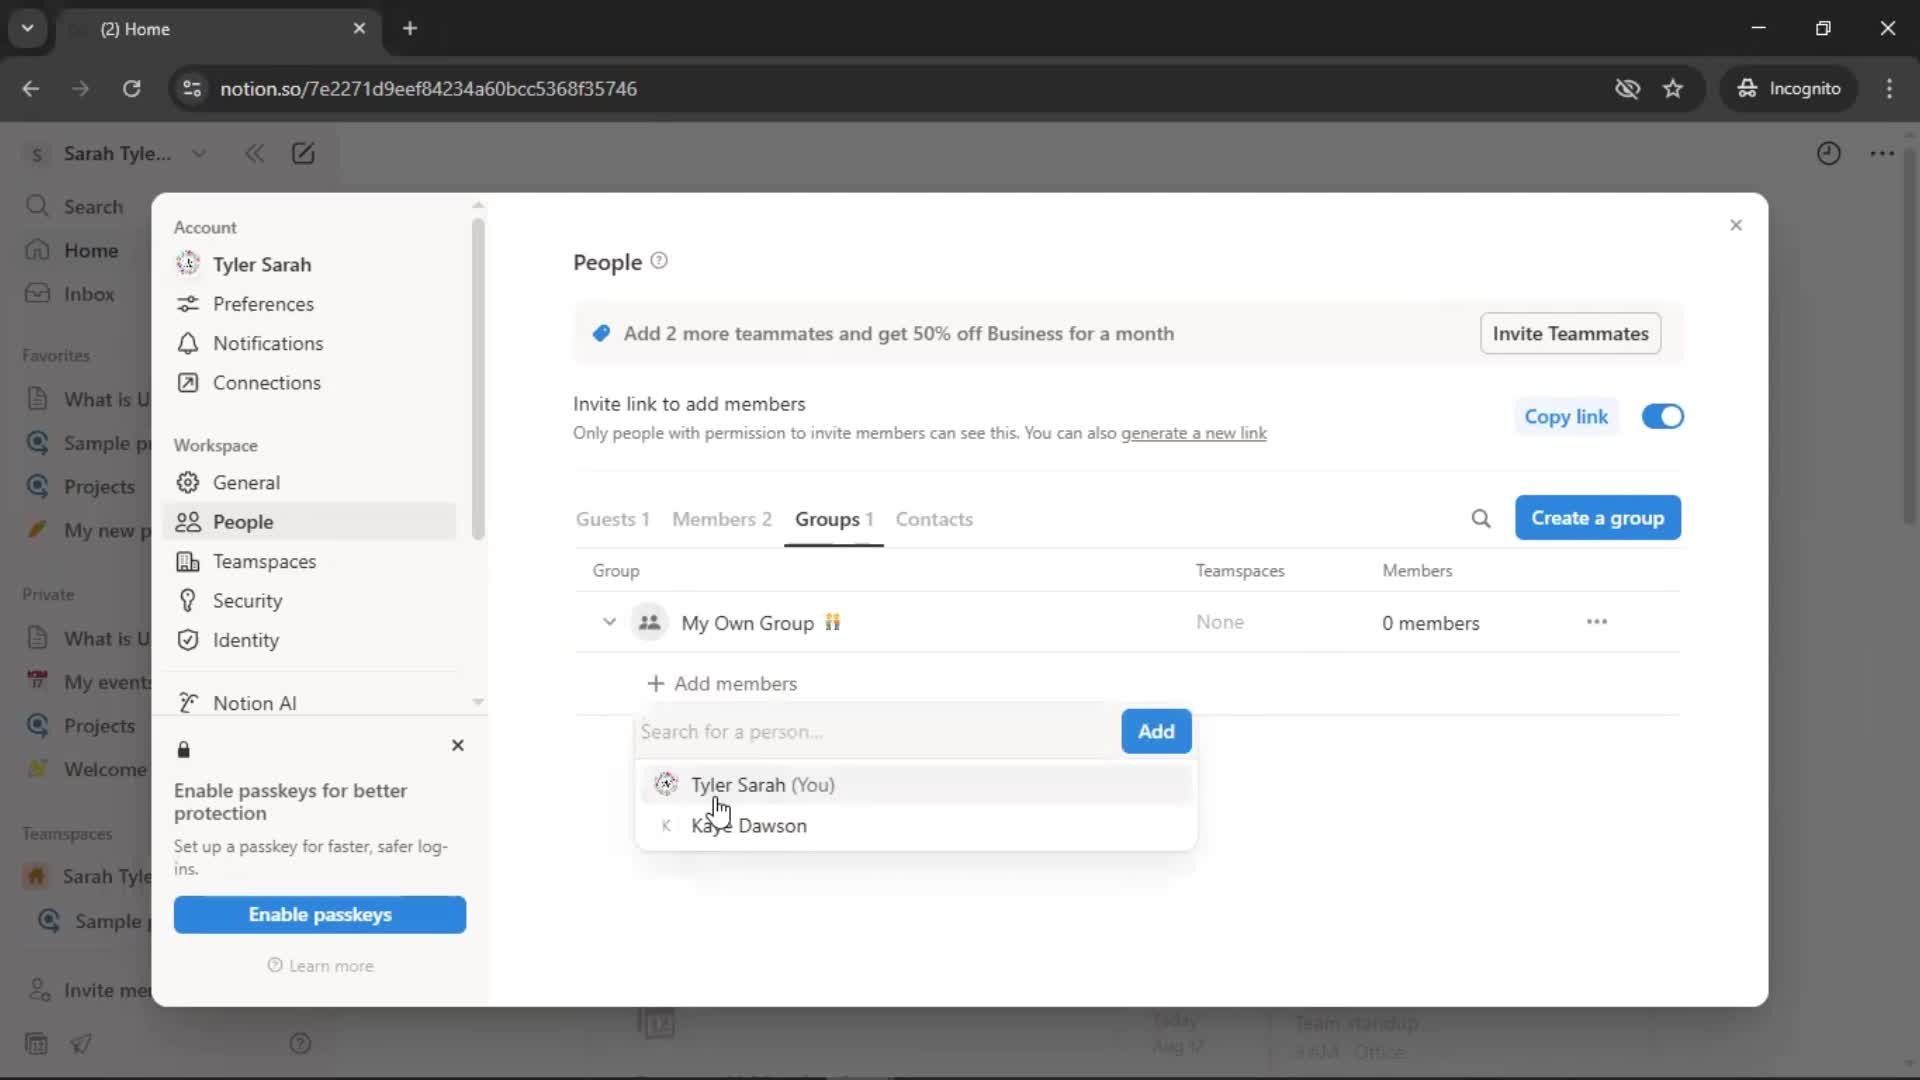Click the Teamspaces None cell
This screenshot has height=1080, width=1920.
[1220, 622]
